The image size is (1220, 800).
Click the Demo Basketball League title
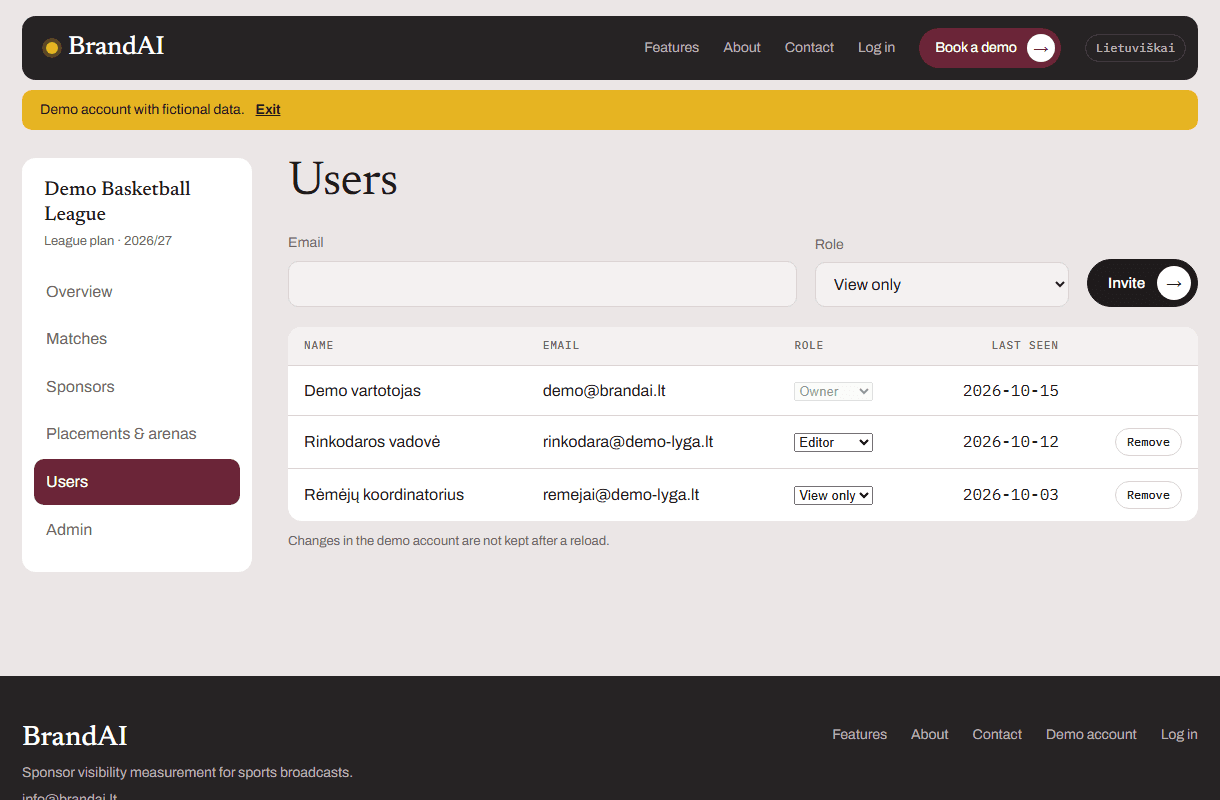click(118, 201)
